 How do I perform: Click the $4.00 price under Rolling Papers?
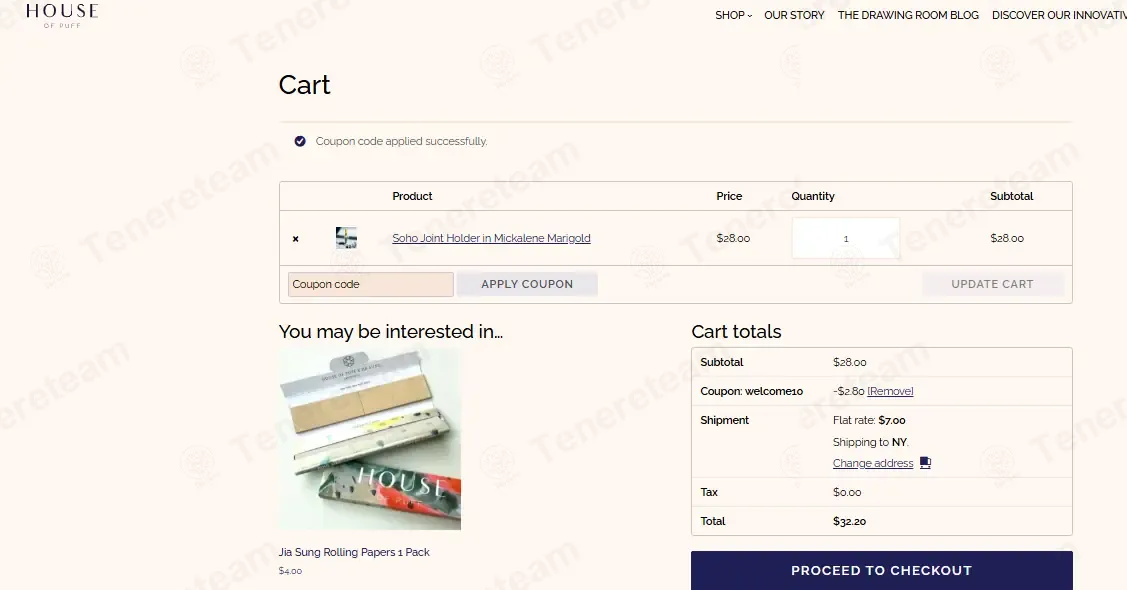(x=290, y=571)
